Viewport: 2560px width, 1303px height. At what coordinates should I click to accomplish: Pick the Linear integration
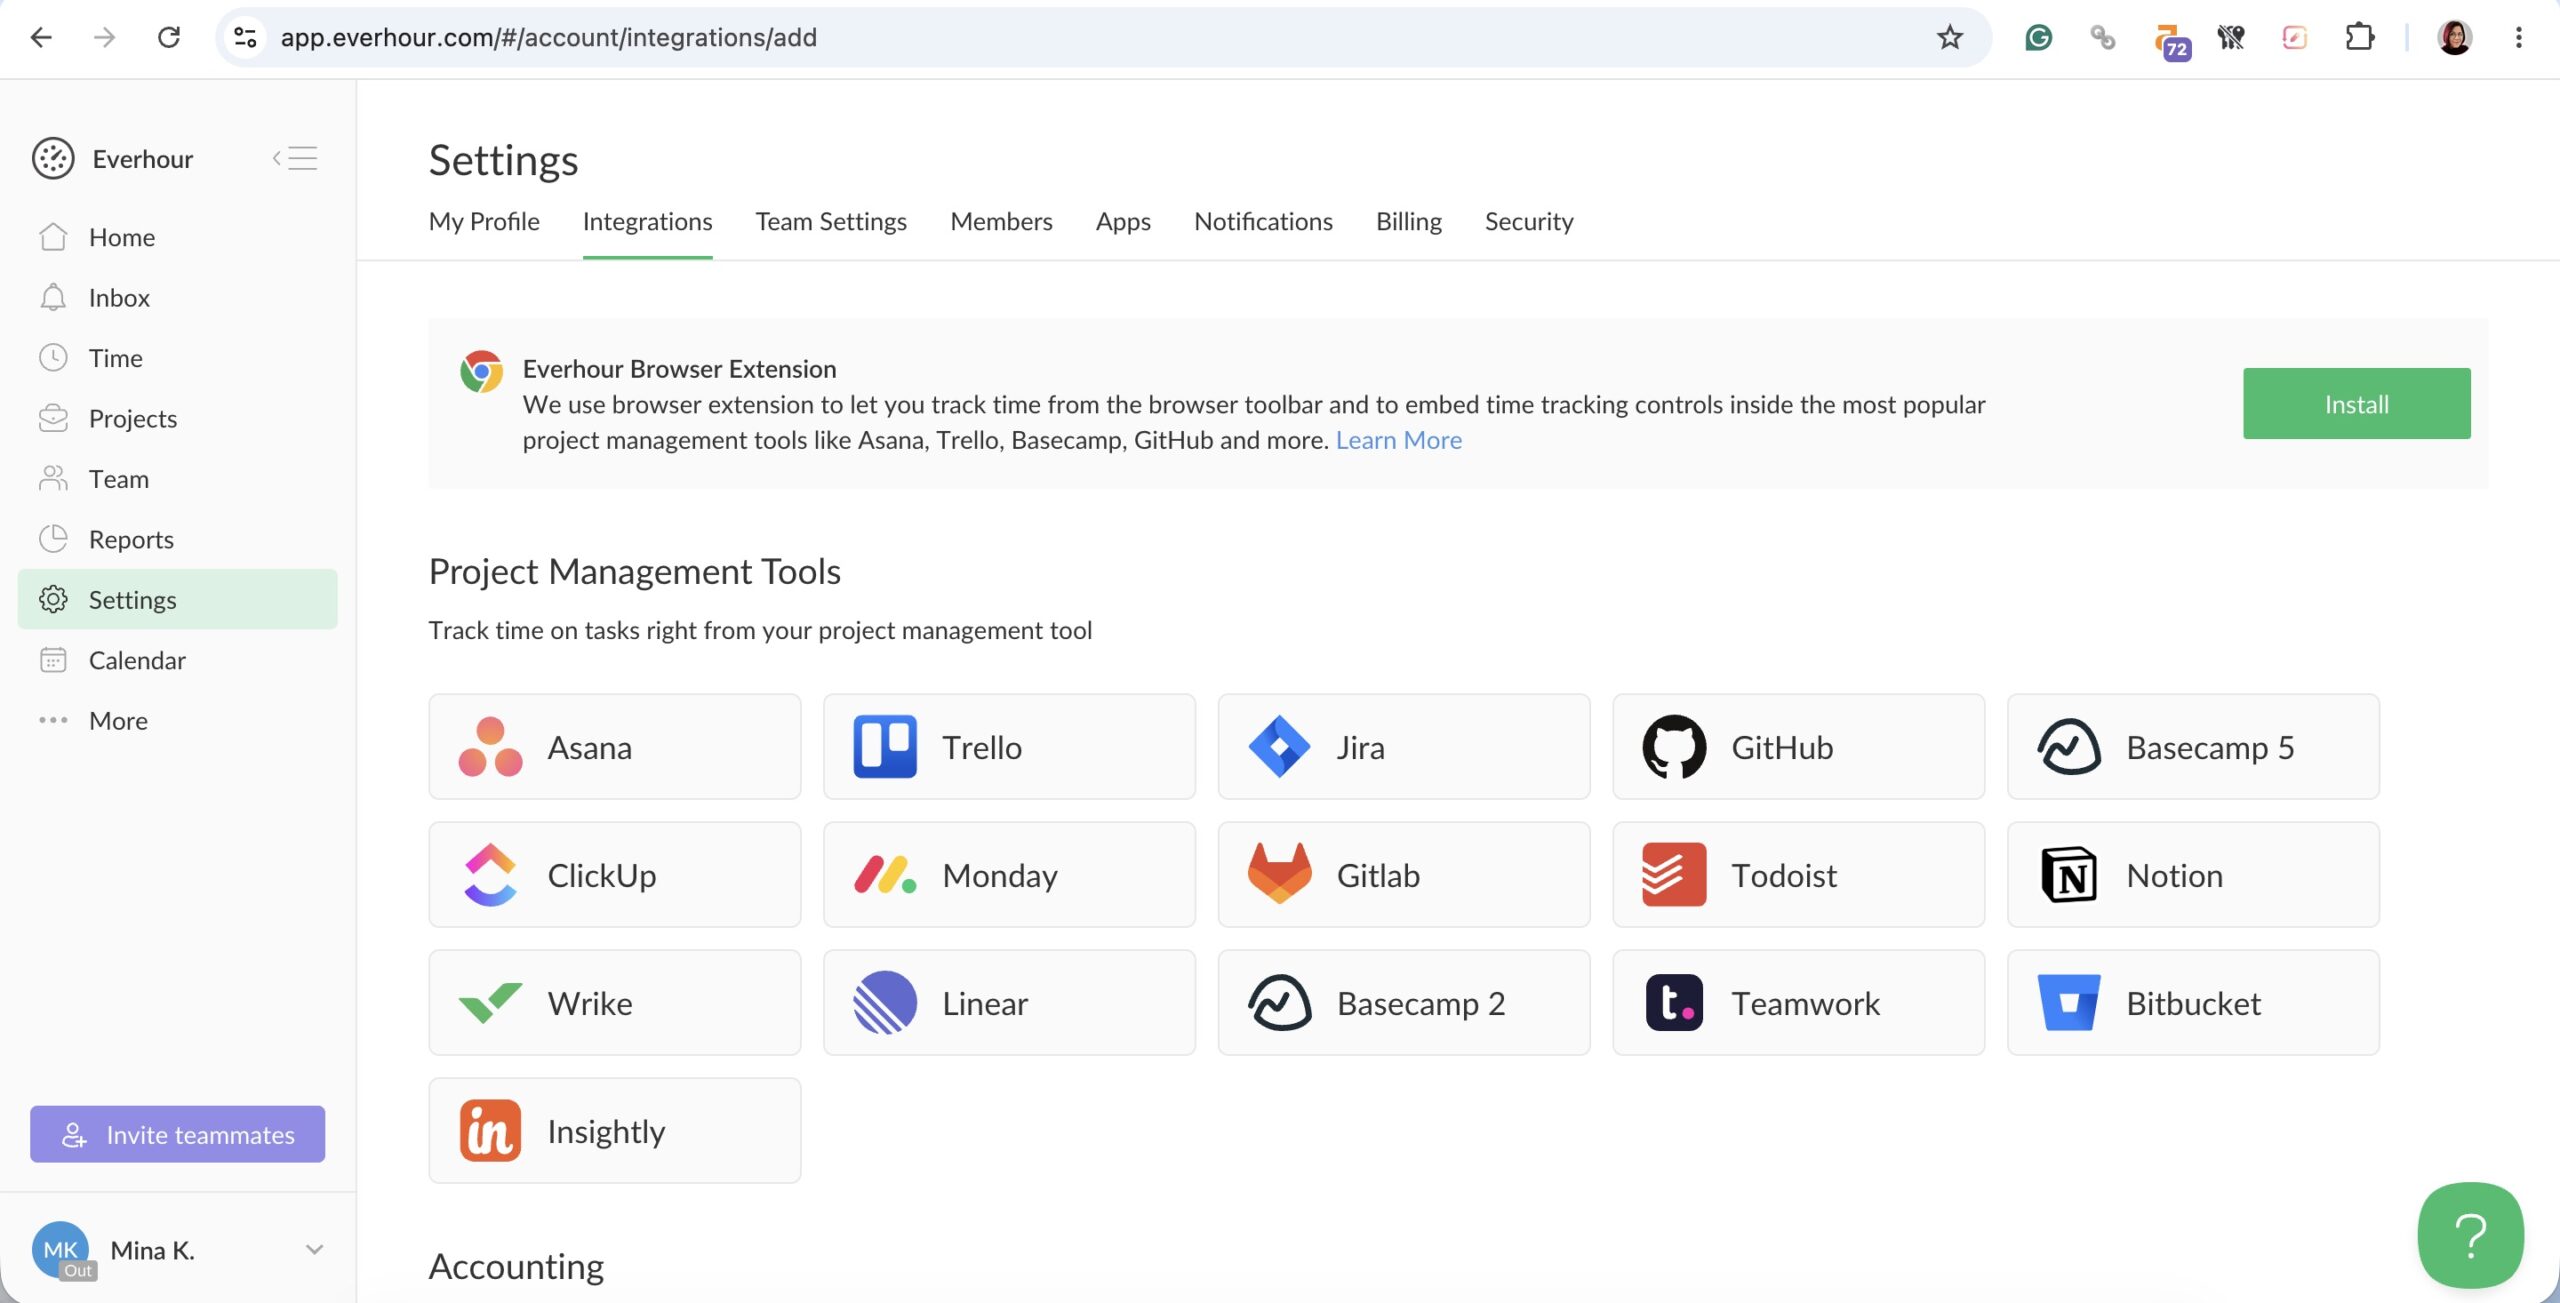[1009, 1003]
